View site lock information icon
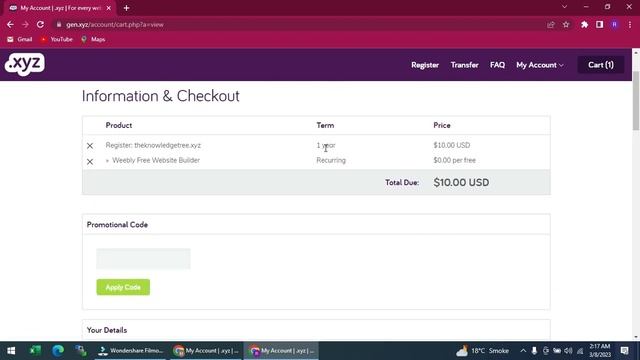Image resolution: width=640 pixels, height=360 pixels. point(59,24)
